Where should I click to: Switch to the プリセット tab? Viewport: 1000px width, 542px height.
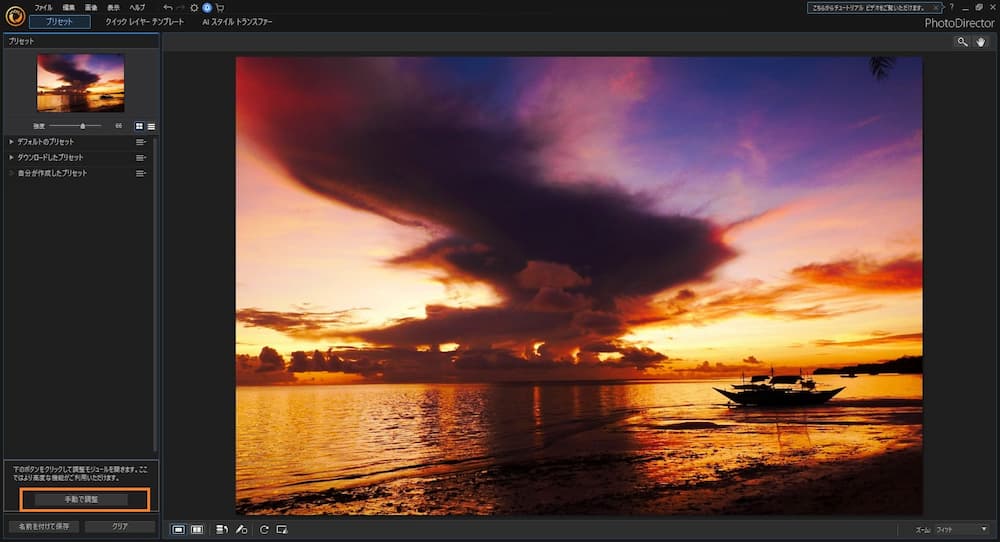tap(59, 22)
